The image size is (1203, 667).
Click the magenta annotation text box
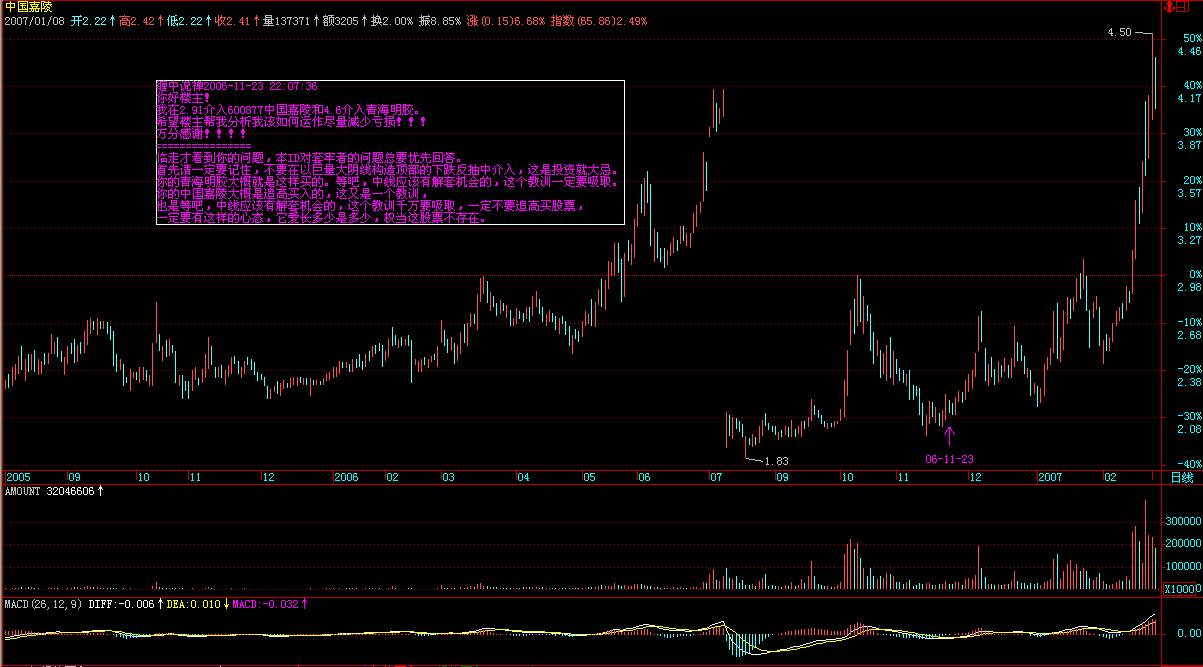tap(390, 153)
